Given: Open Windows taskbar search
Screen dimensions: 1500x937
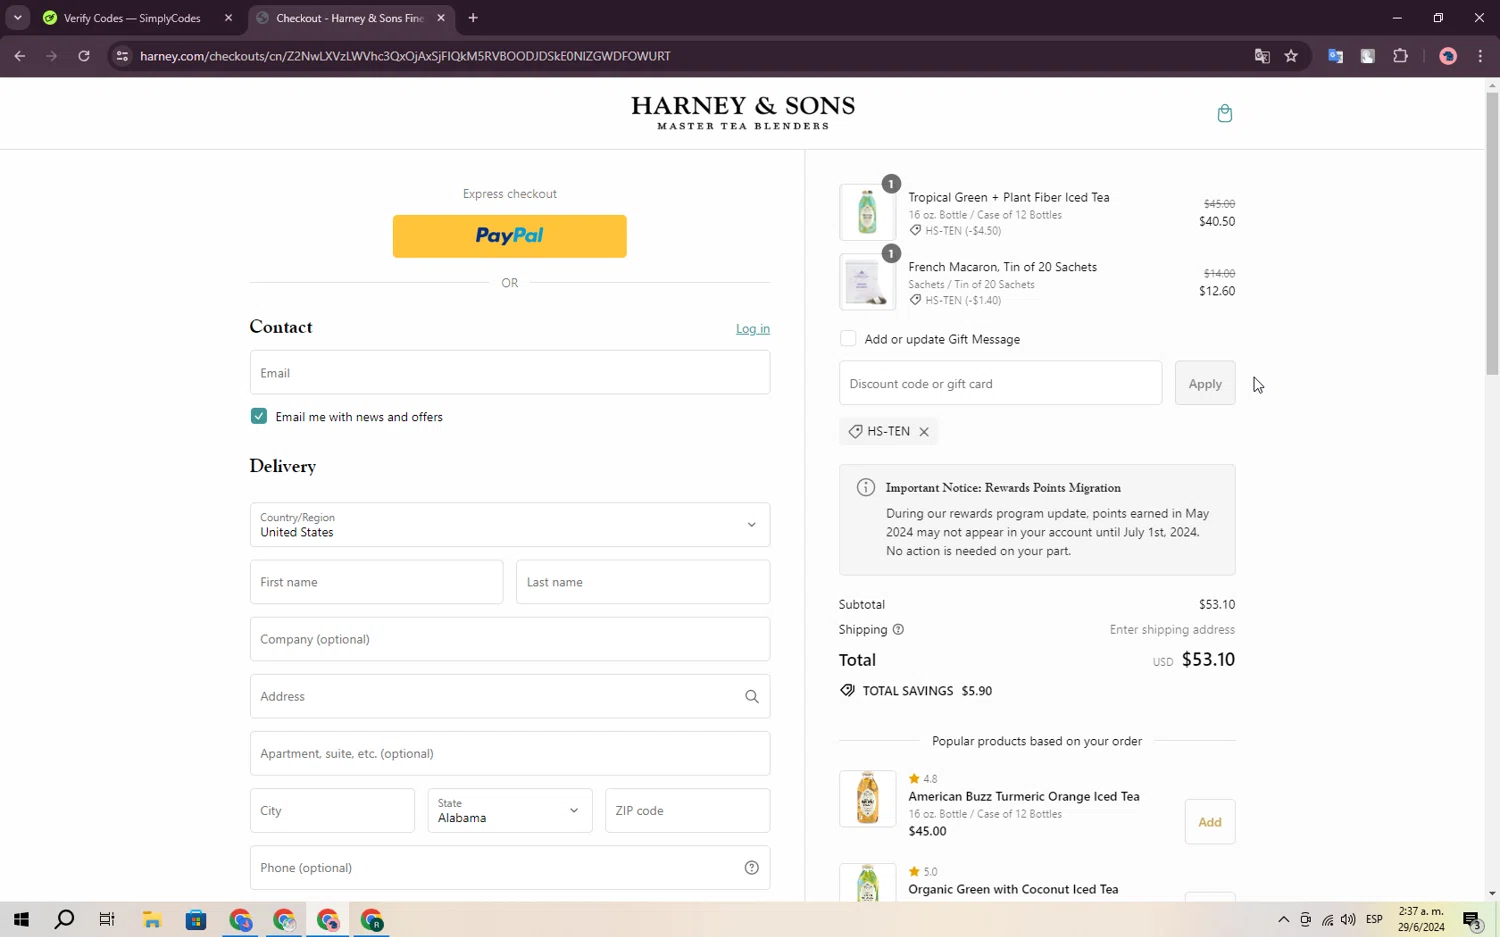Looking at the screenshot, I should click(x=64, y=920).
